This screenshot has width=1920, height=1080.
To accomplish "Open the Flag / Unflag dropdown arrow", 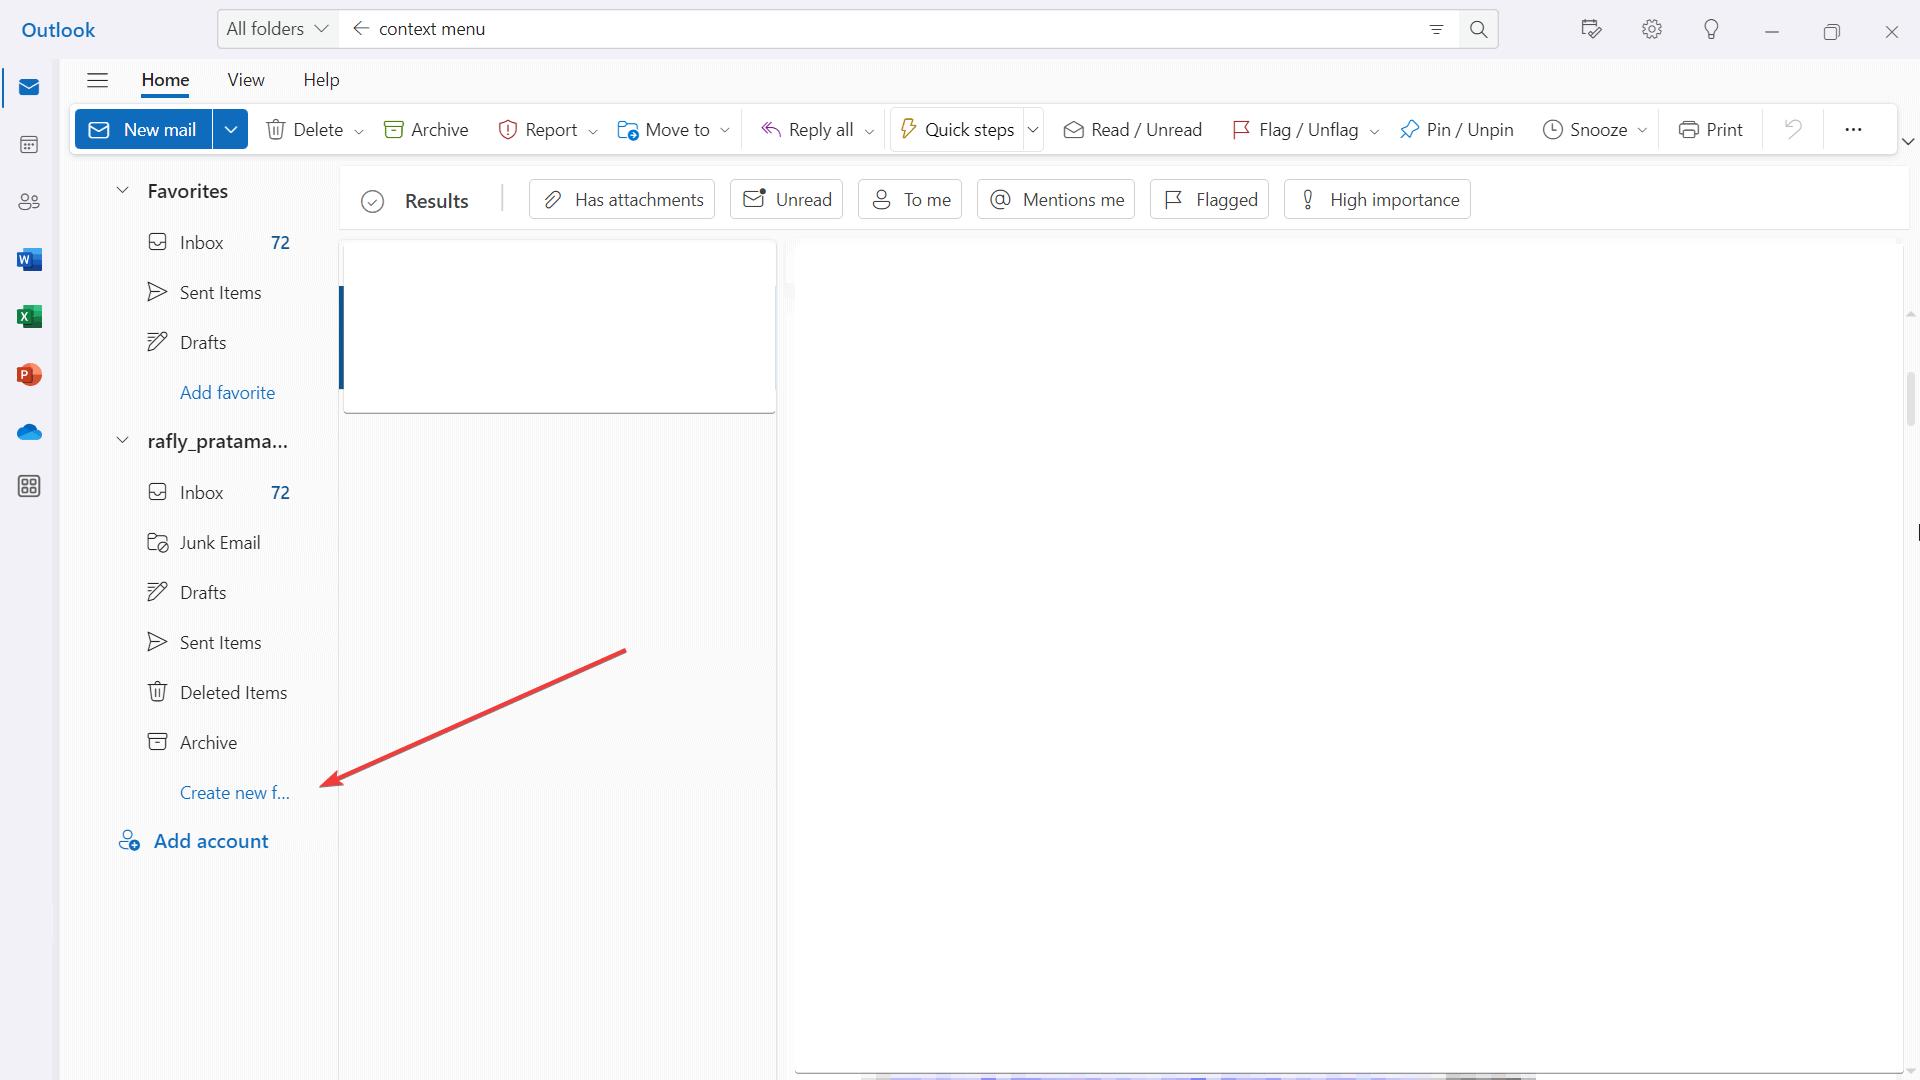I will pos(1374,131).
